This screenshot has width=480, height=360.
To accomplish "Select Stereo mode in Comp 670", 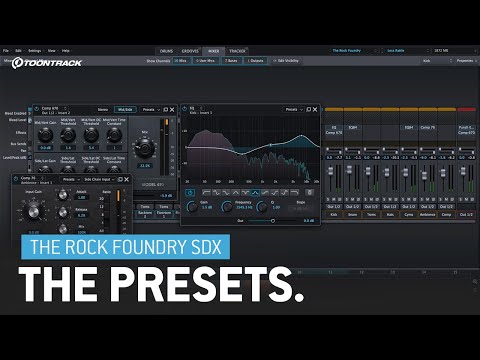I will point(103,109).
